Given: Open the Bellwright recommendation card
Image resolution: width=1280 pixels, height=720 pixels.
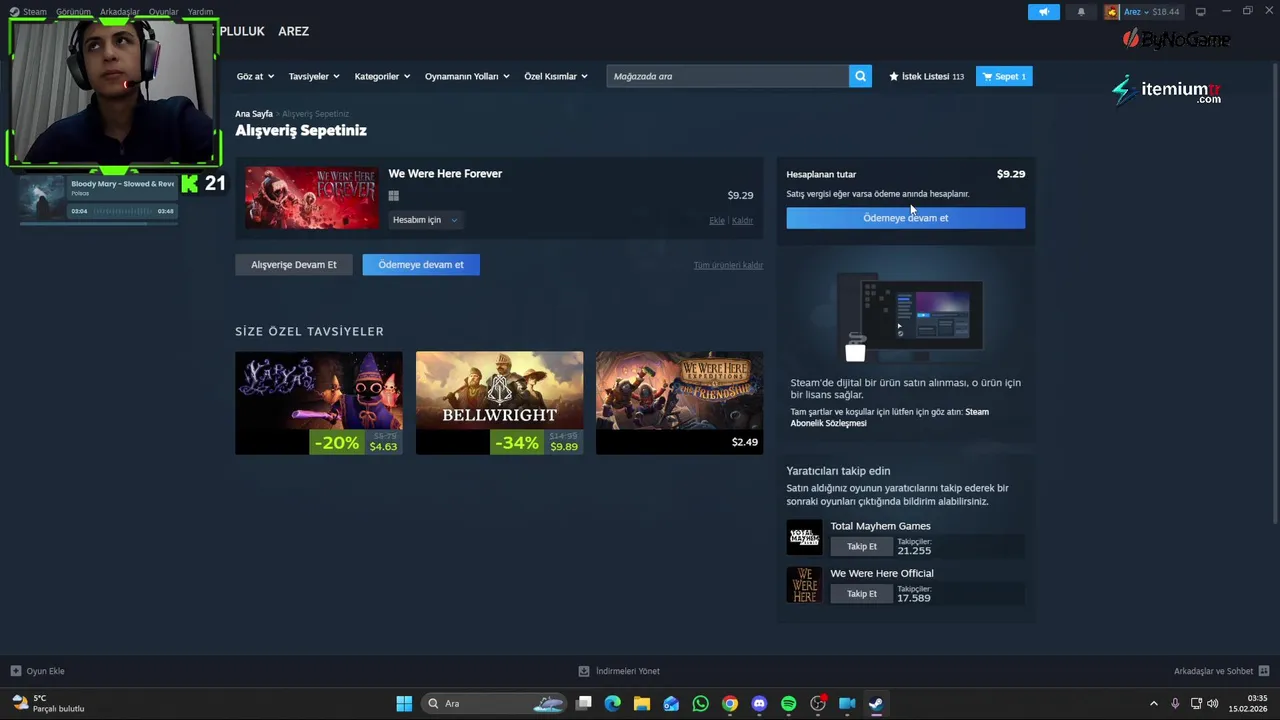Looking at the screenshot, I should coord(499,403).
